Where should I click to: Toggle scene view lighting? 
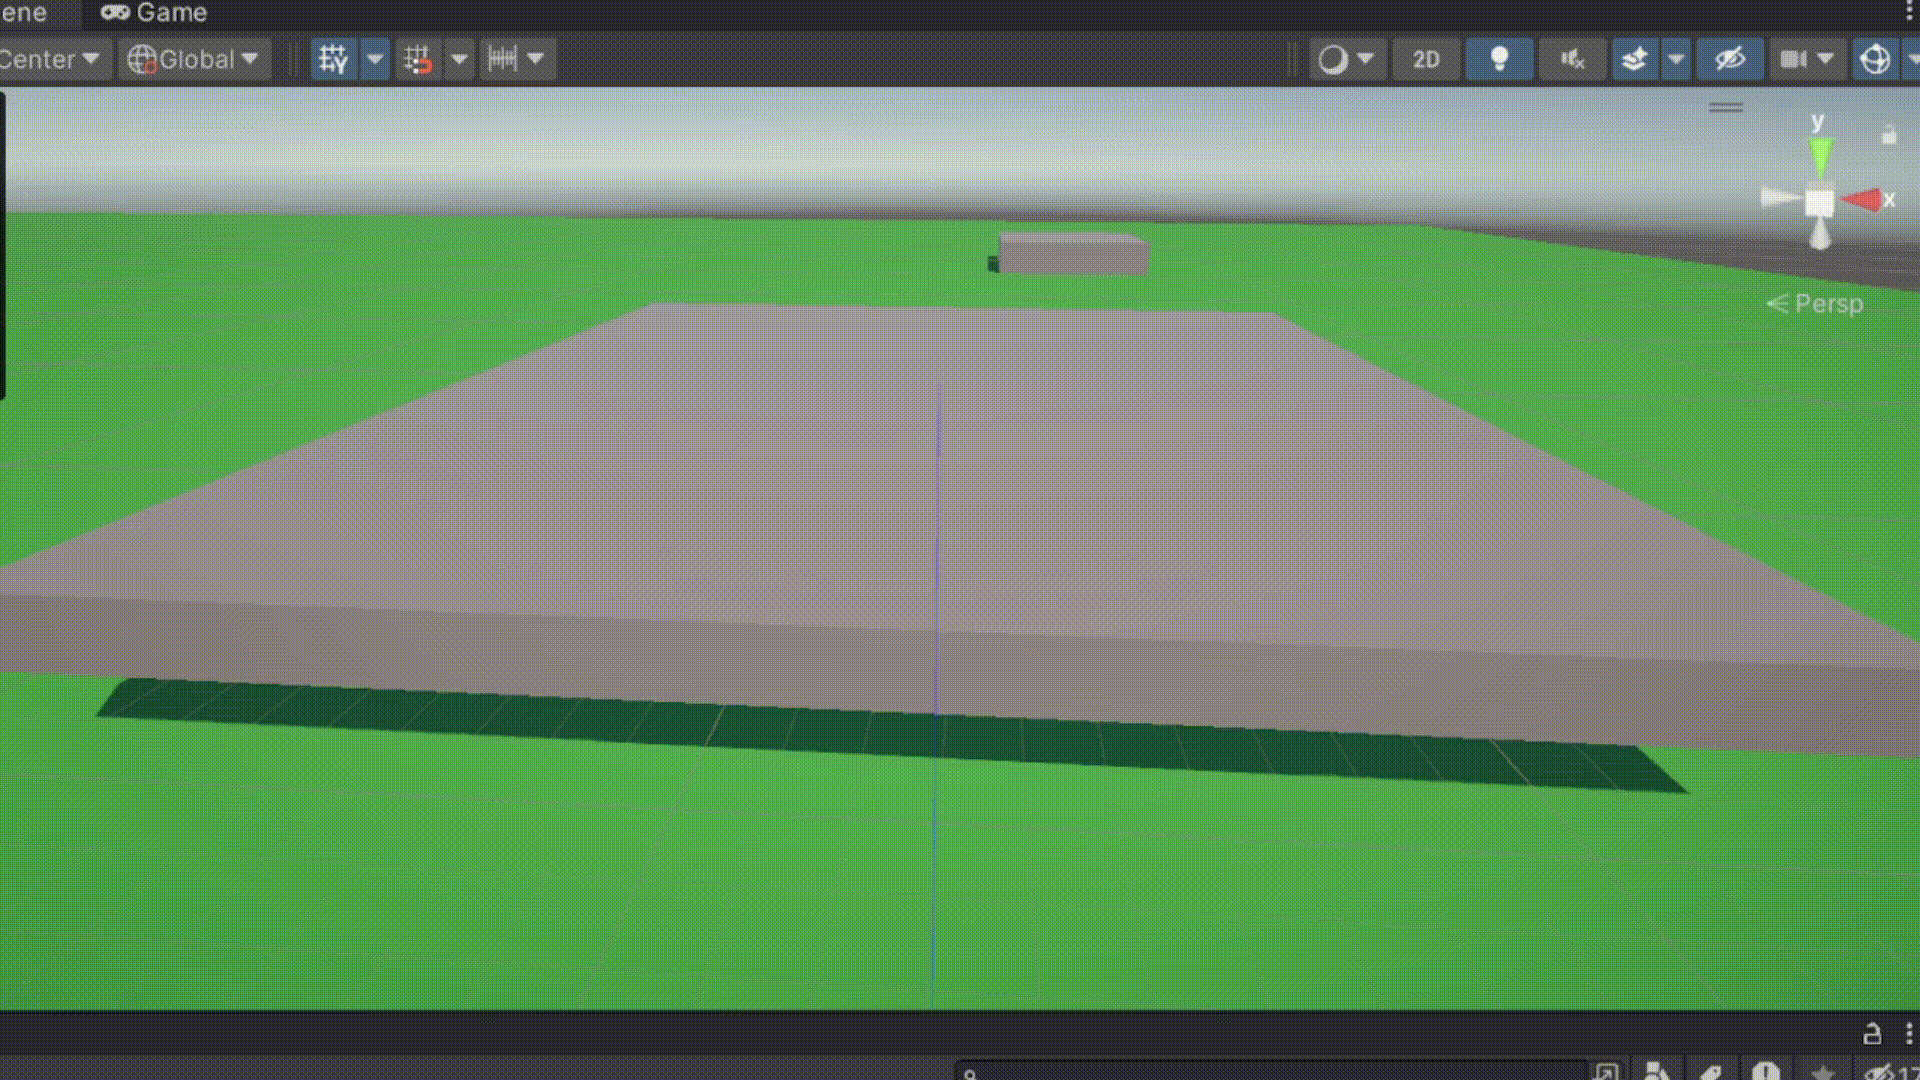(1499, 59)
